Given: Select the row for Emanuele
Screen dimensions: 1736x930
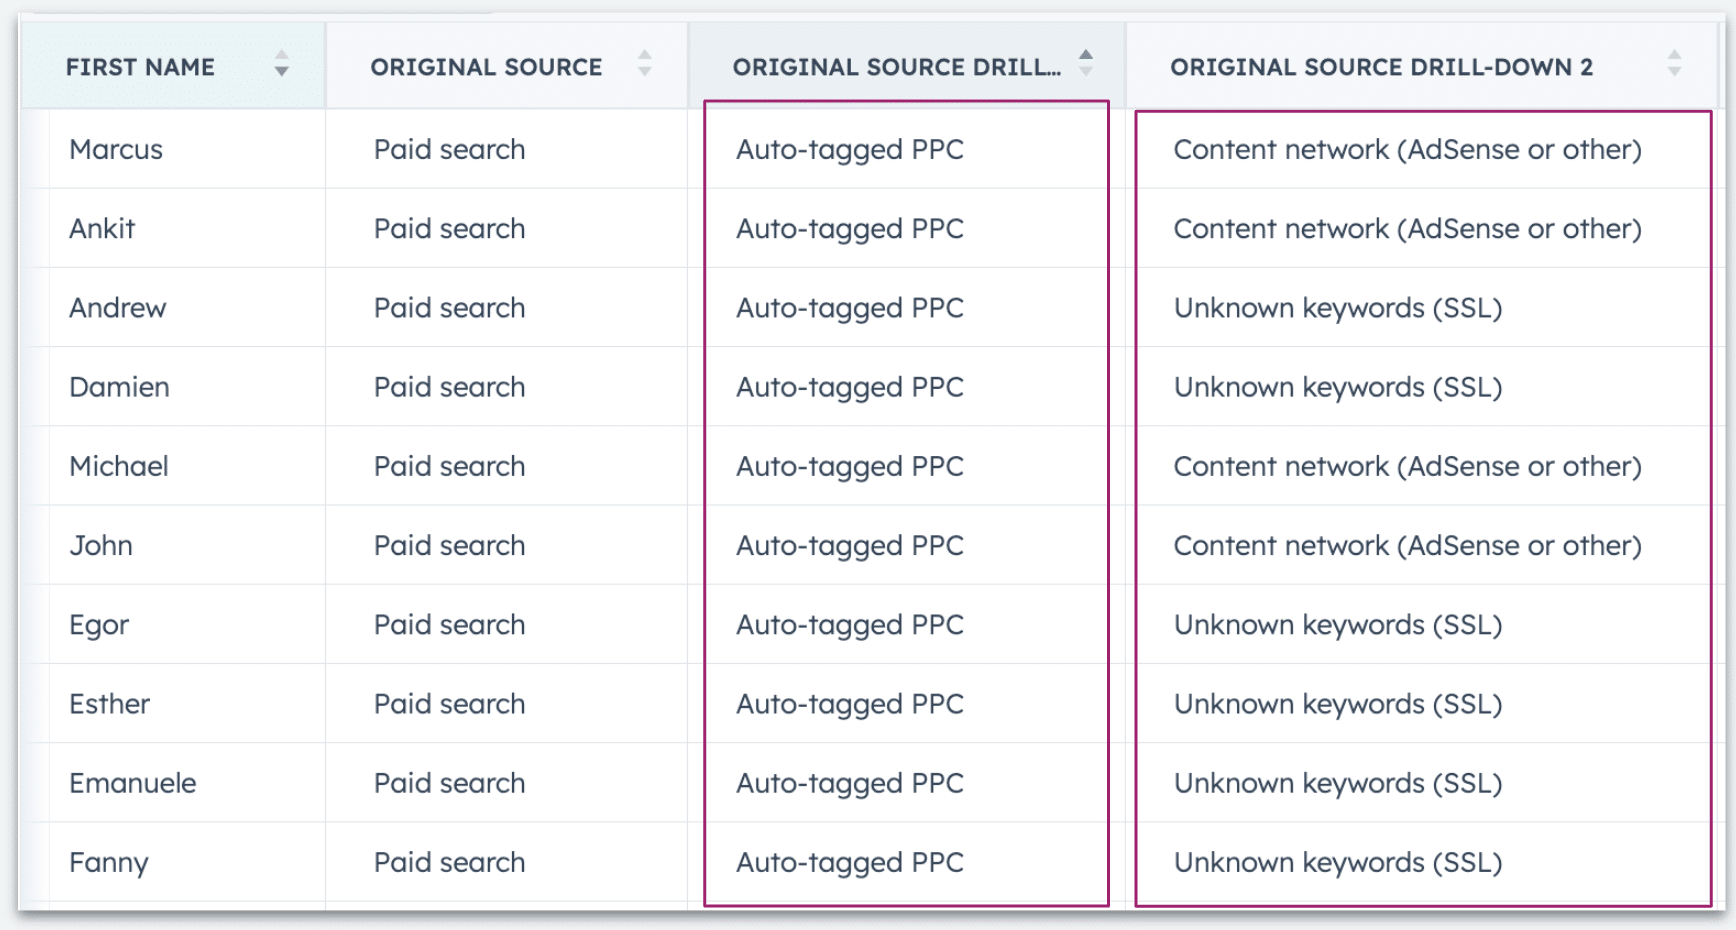Looking at the screenshot, I should click(x=131, y=782).
